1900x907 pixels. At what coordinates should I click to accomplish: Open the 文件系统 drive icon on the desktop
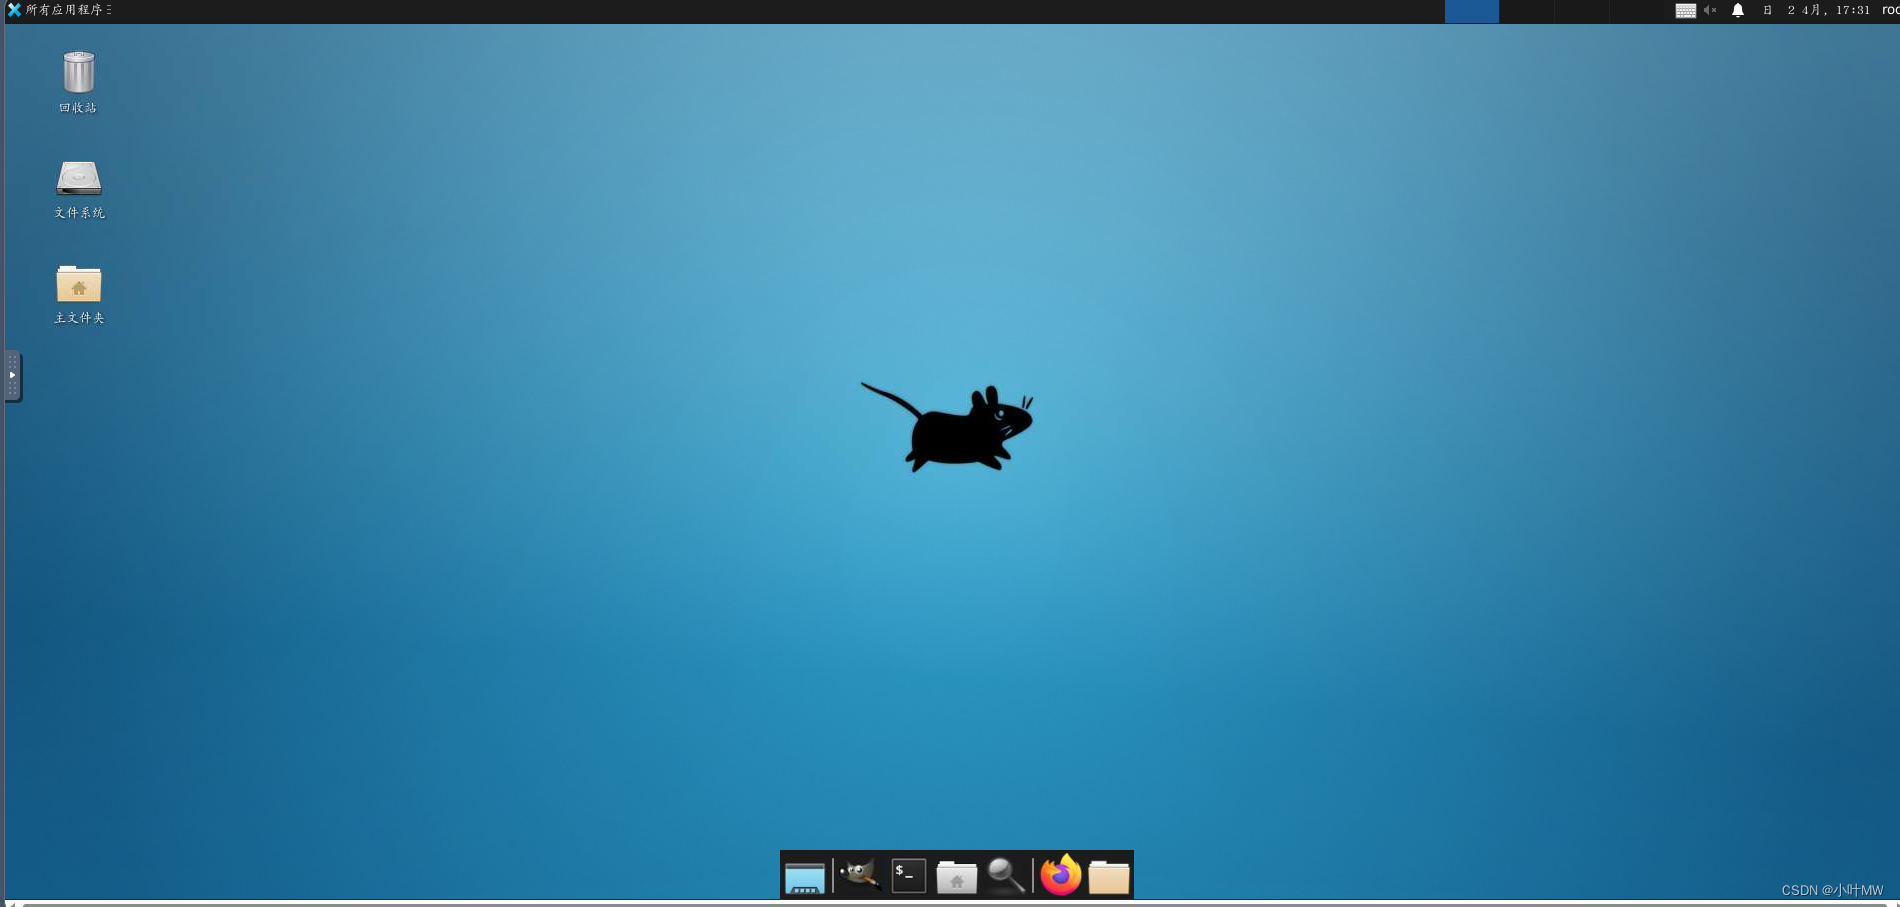[x=79, y=190]
